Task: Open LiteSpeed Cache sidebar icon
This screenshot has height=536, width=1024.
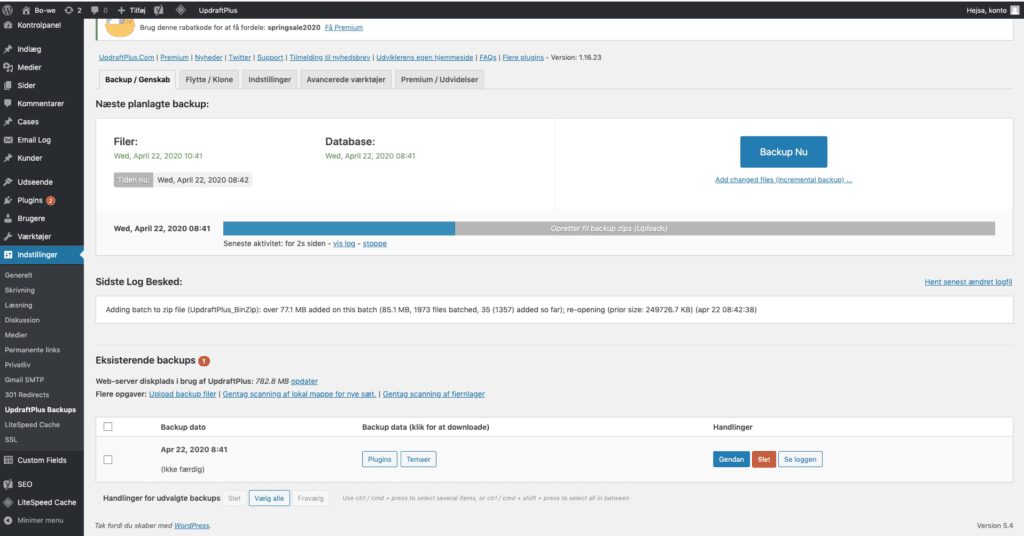Action: (8, 503)
